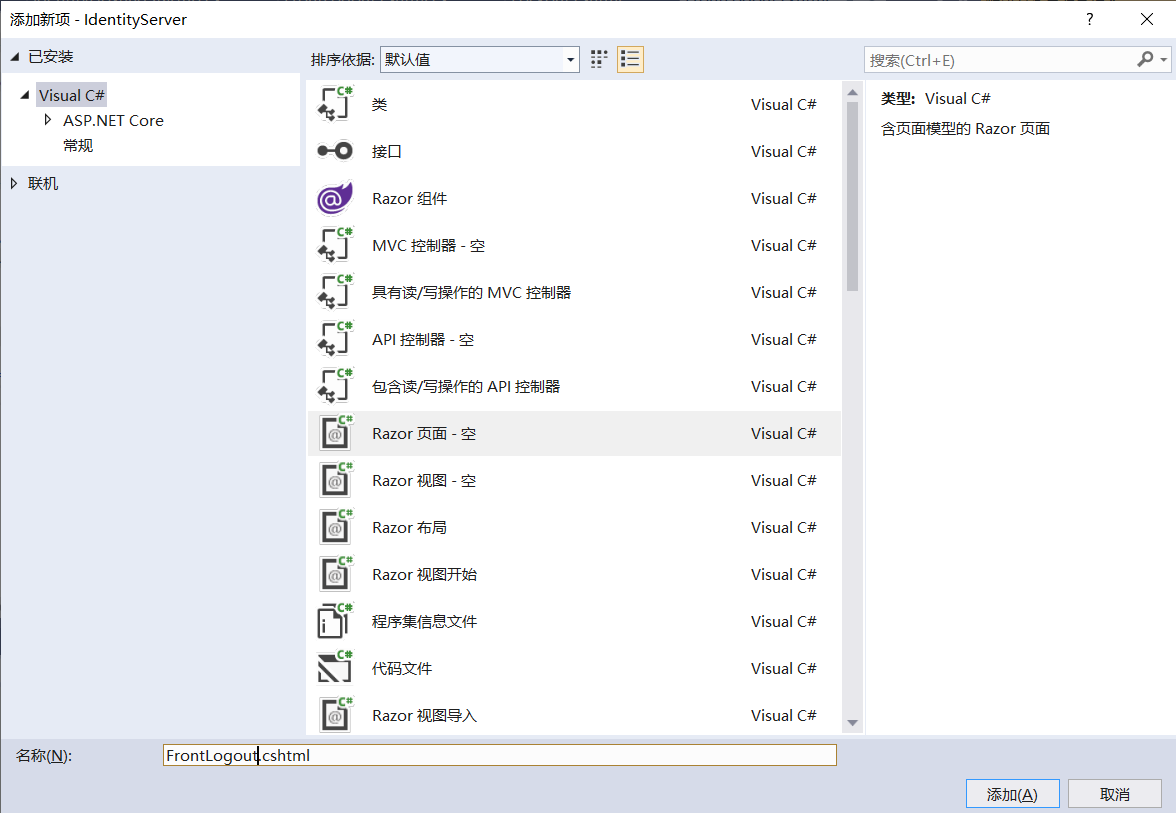Click the 搜索(Ctrl+E) search box

pyautogui.click(x=1001, y=60)
